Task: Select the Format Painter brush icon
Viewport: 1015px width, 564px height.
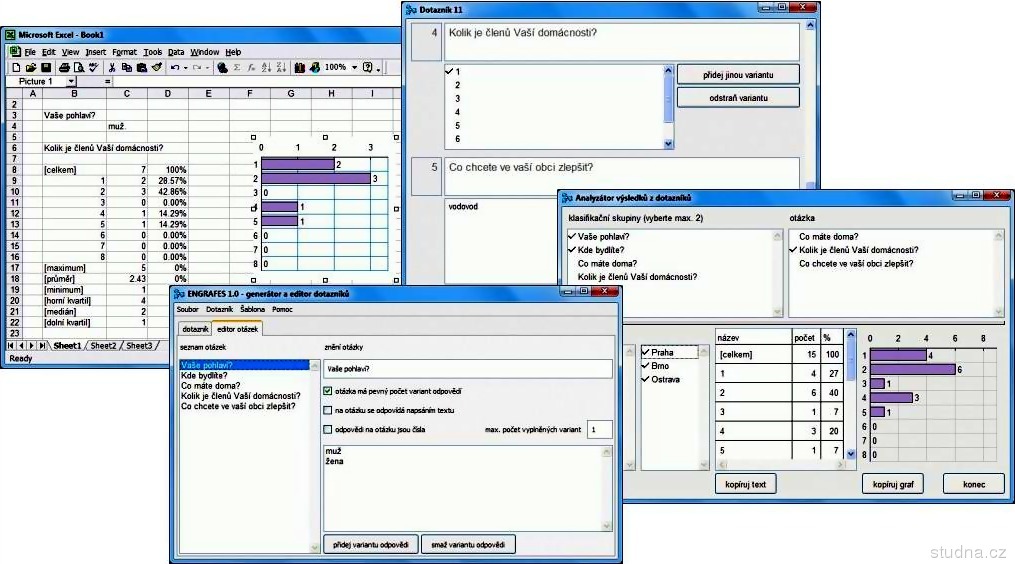Action: point(157,67)
